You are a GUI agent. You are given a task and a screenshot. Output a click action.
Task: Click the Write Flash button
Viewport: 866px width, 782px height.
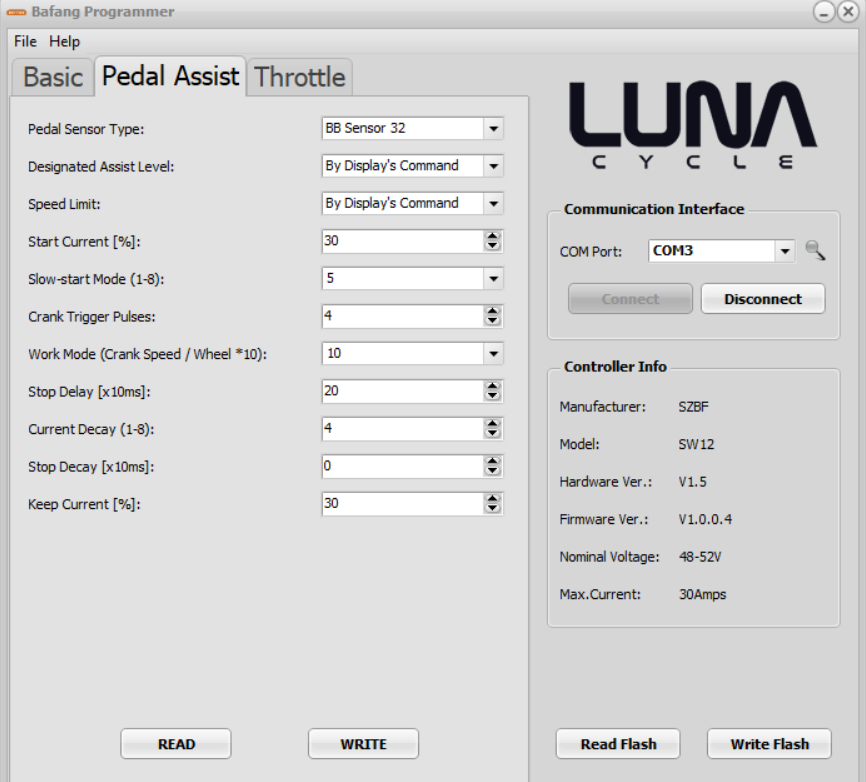tap(769, 744)
